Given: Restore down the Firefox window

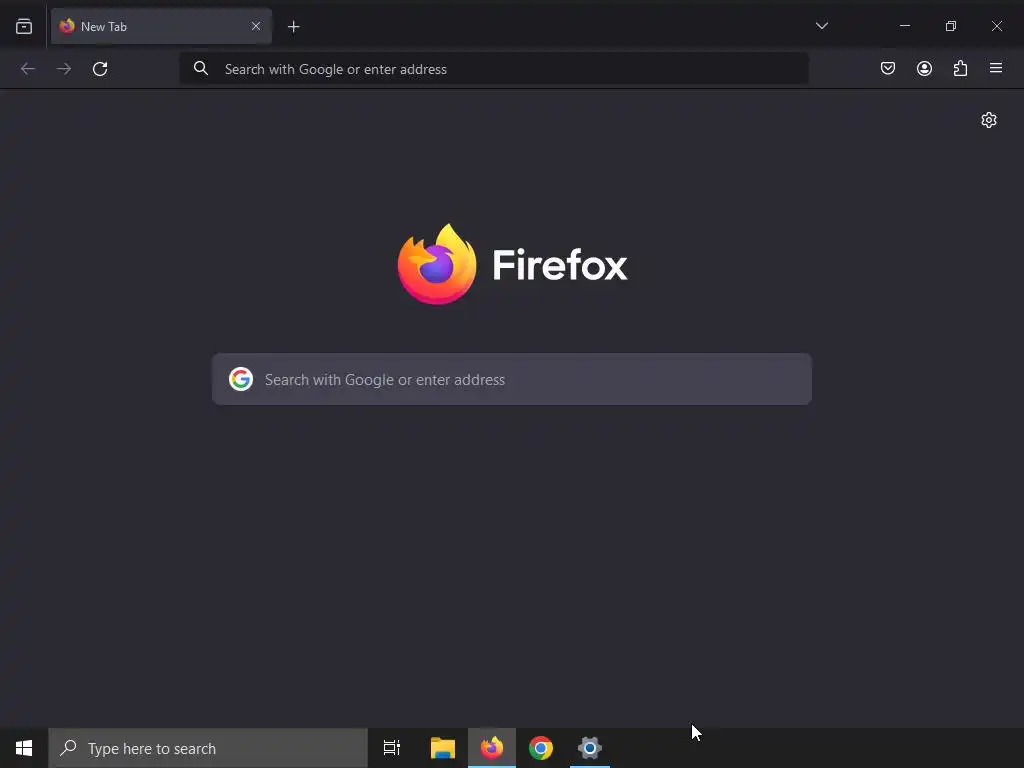Looking at the screenshot, I should pyautogui.click(x=951, y=26).
